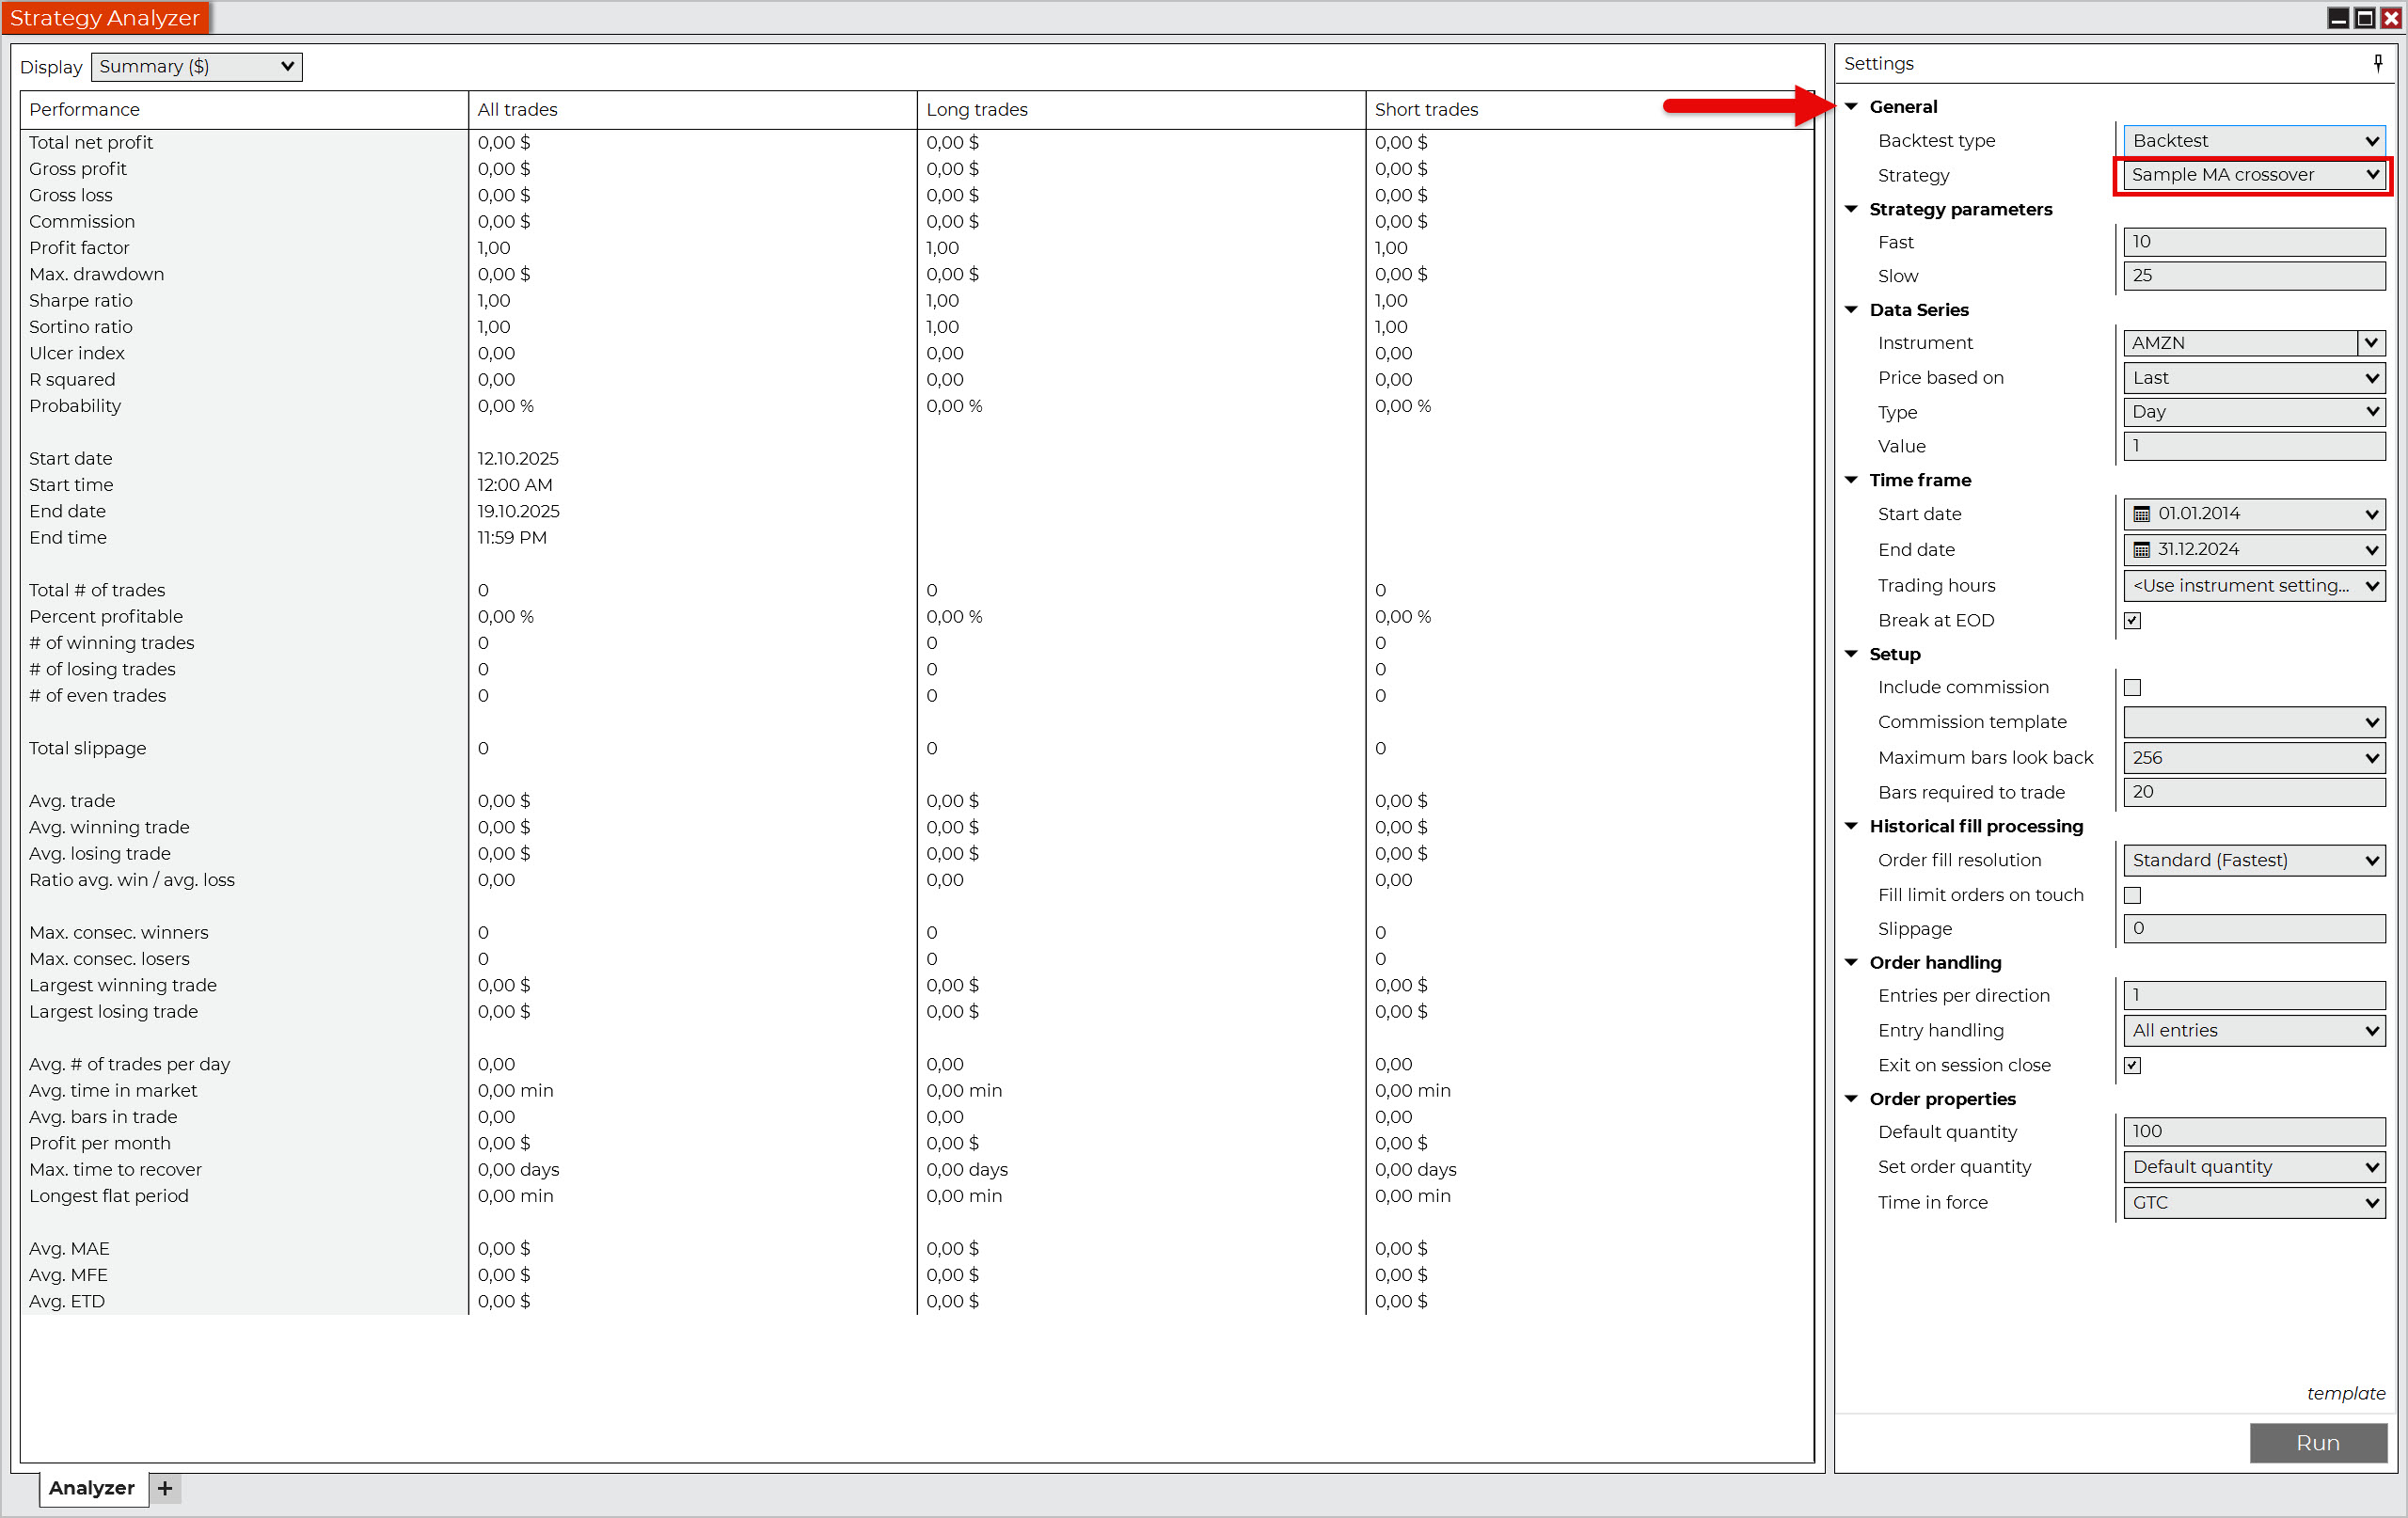
Task: Click the Run button
Action: coord(2317,1443)
